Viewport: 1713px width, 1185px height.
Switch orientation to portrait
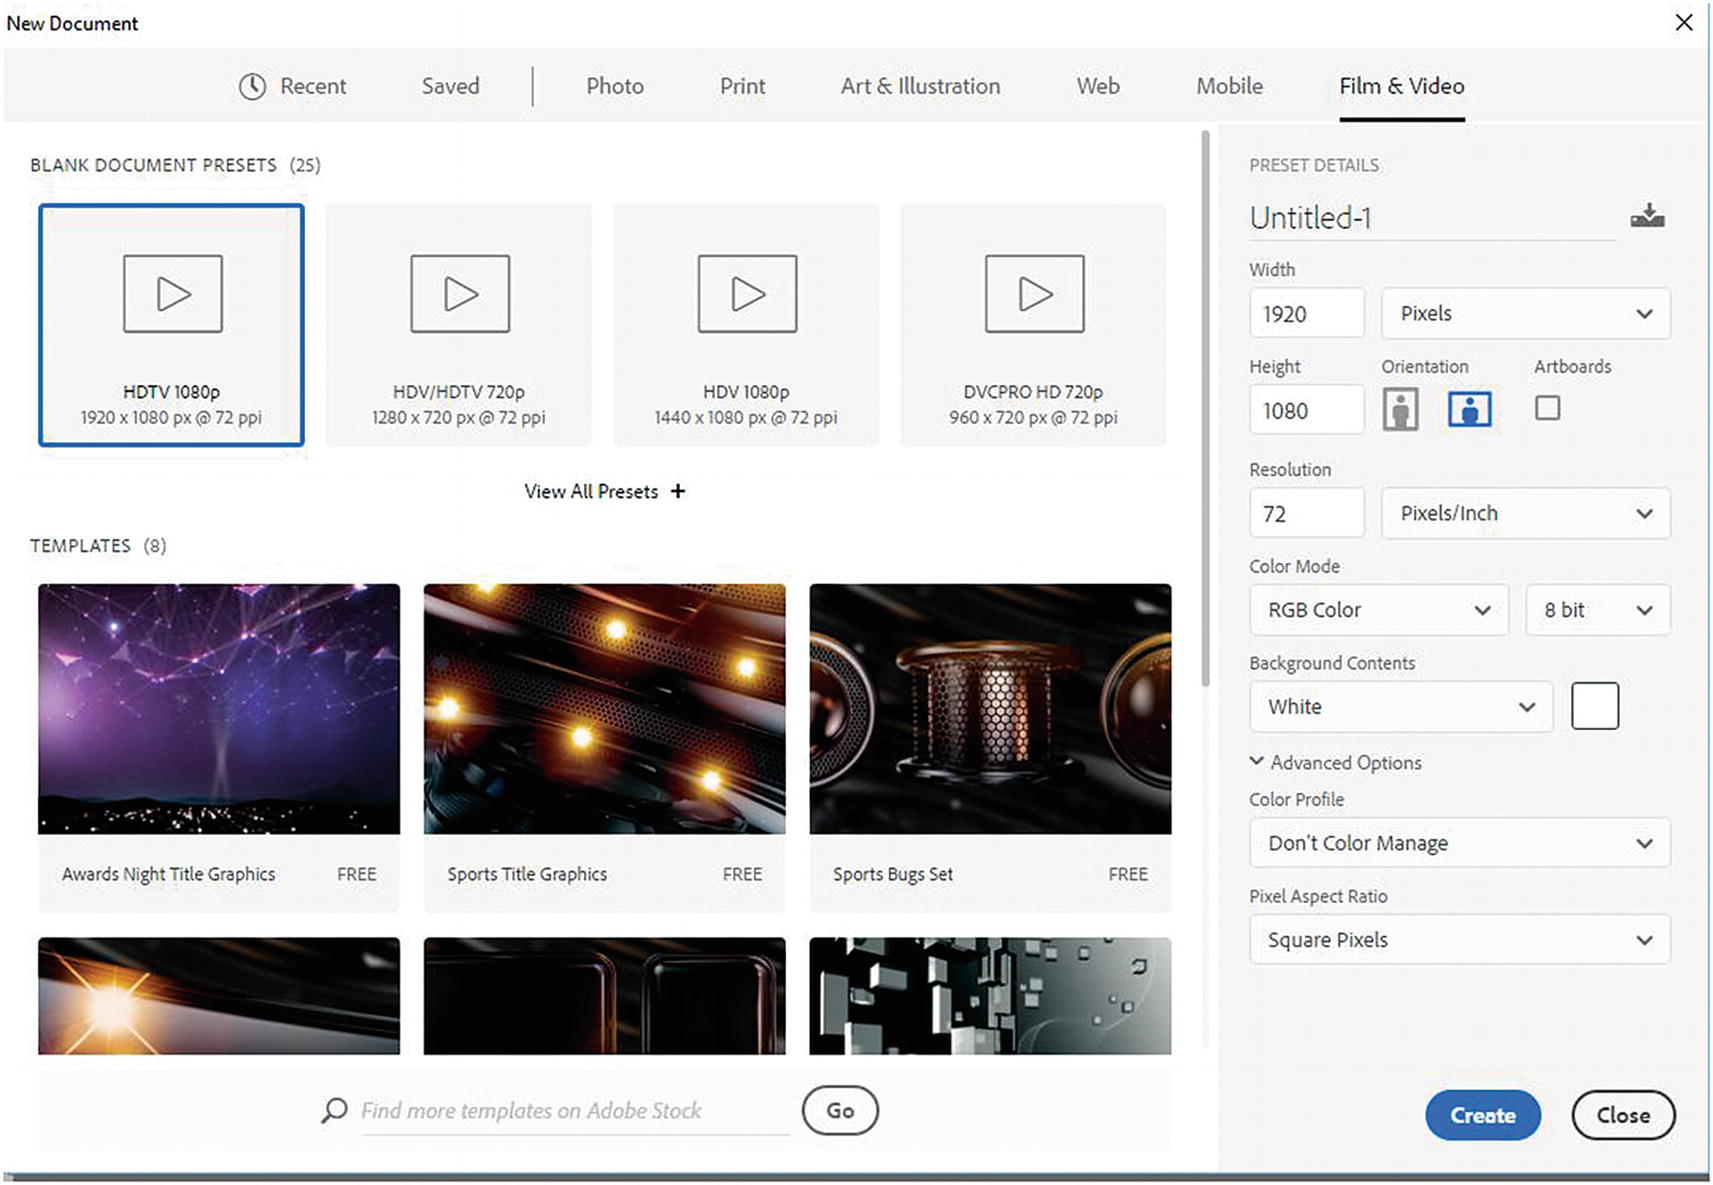pos(1400,409)
